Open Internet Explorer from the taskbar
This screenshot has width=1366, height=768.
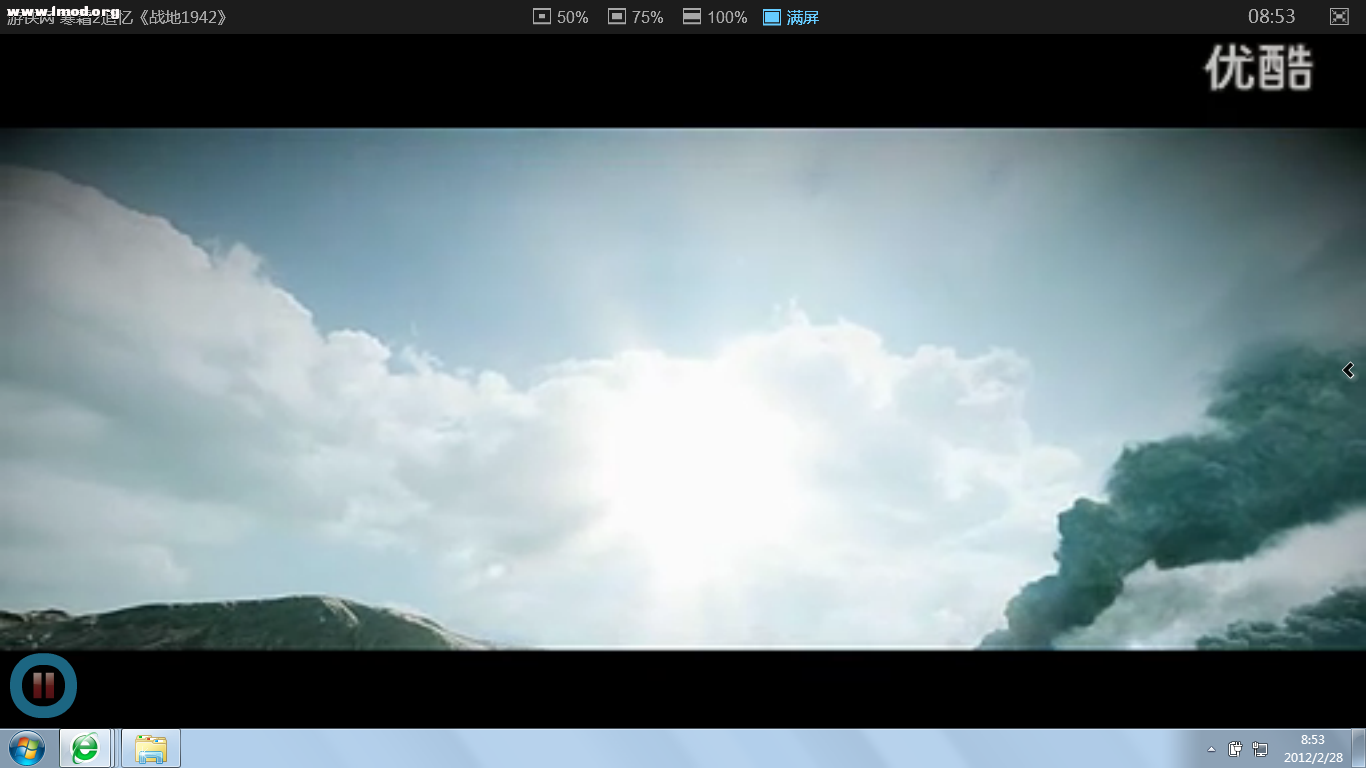tap(85, 748)
